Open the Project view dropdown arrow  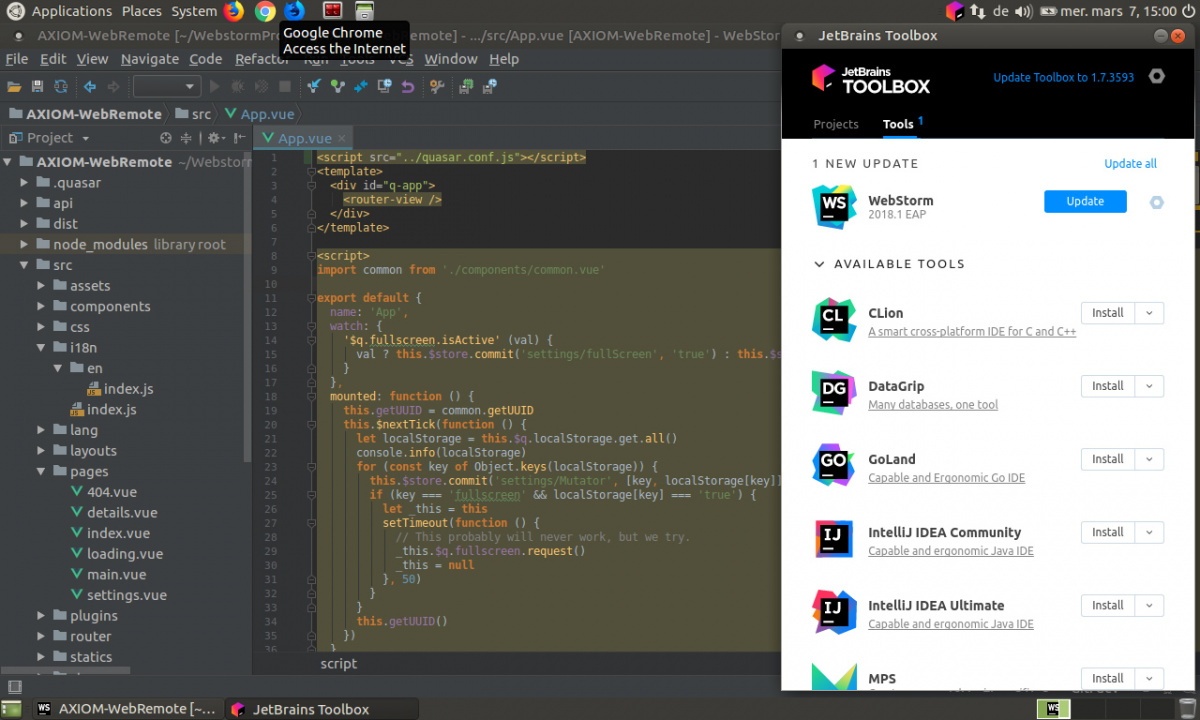85,139
